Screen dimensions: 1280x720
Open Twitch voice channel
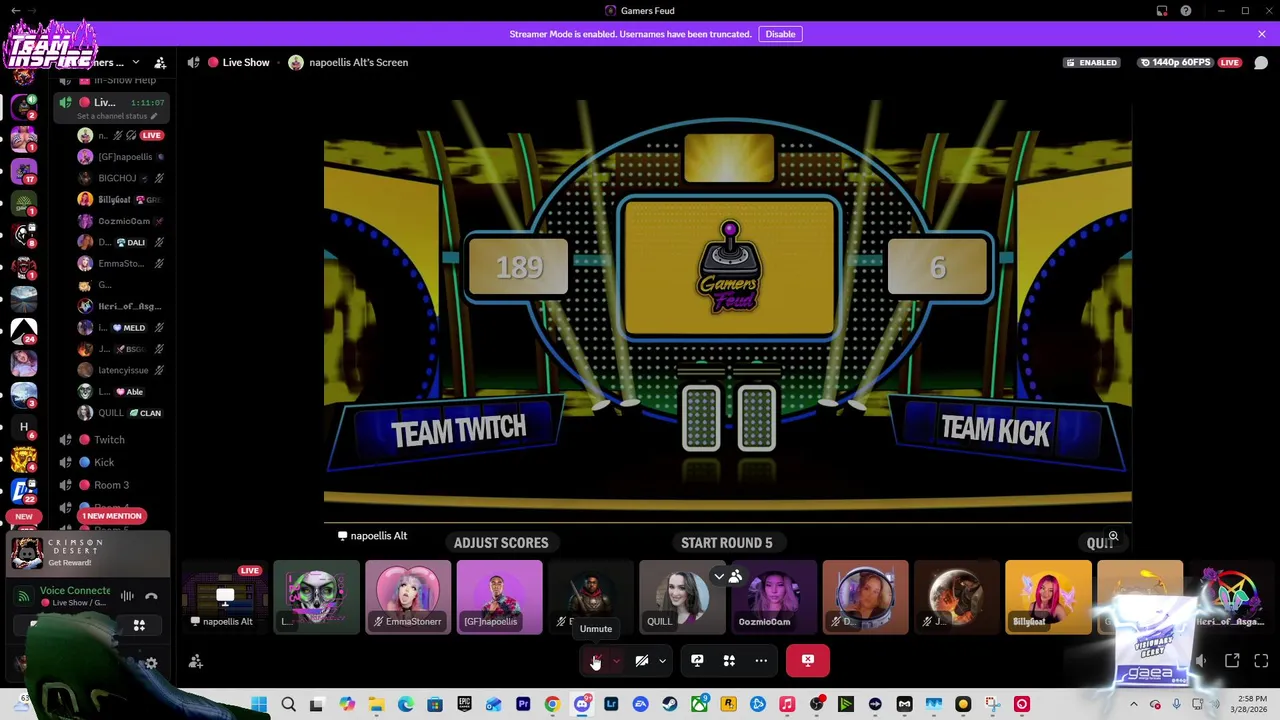pos(110,440)
